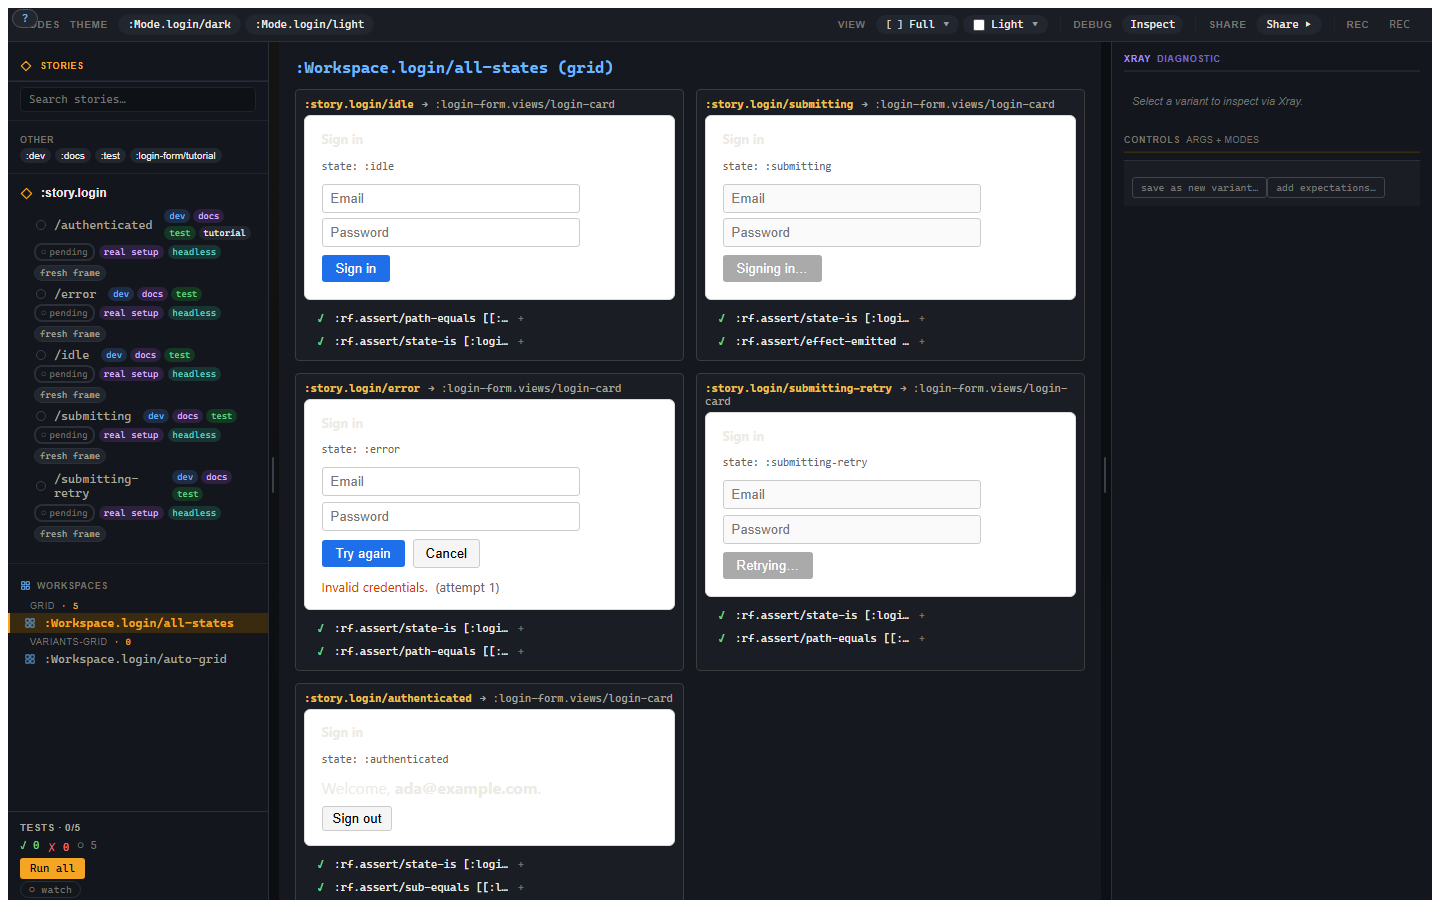Open the DIAGNOSTIC tab
1440x900 pixels.
pyautogui.click(x=1188, y=59)
